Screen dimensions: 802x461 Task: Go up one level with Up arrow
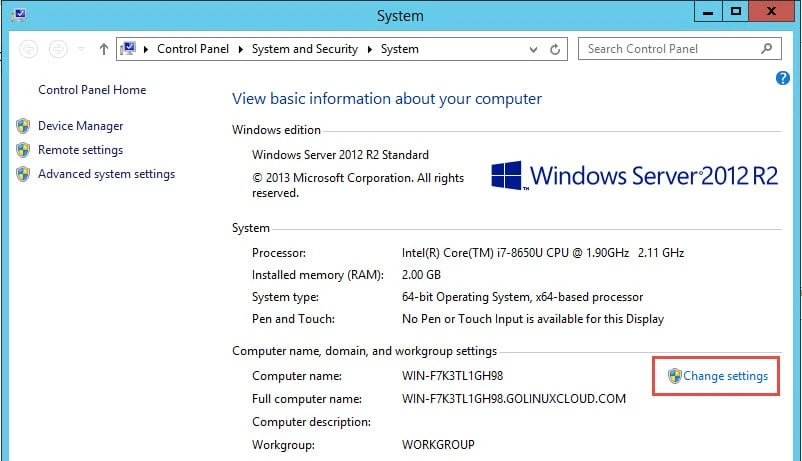click(x=104, y=49)
